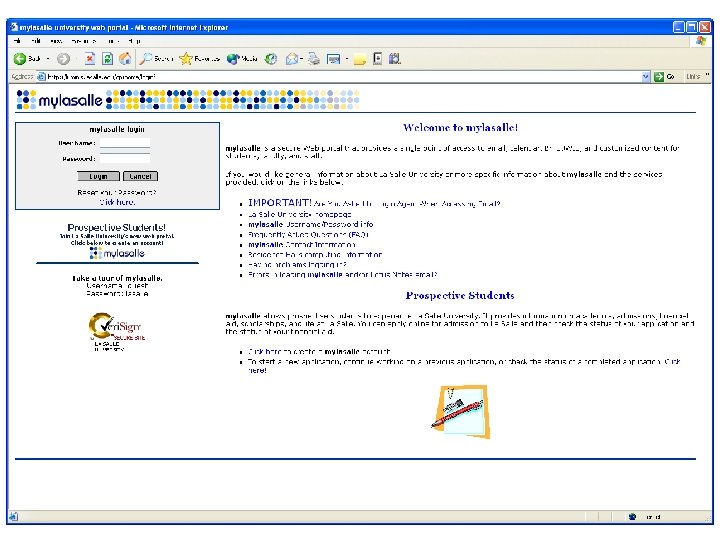Open the Lotus Notes email errors link

click(343, 275)
